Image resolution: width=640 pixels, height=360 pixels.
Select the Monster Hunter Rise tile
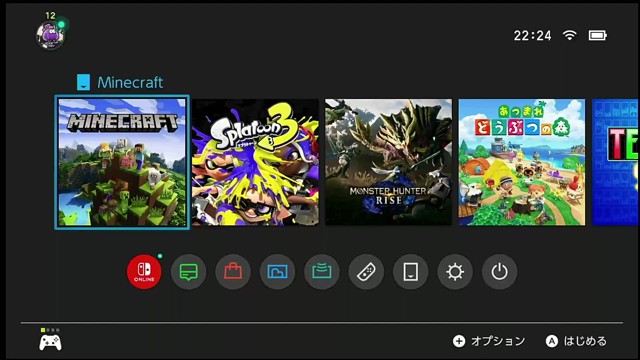pyautogui.click(x=389, y=162)
